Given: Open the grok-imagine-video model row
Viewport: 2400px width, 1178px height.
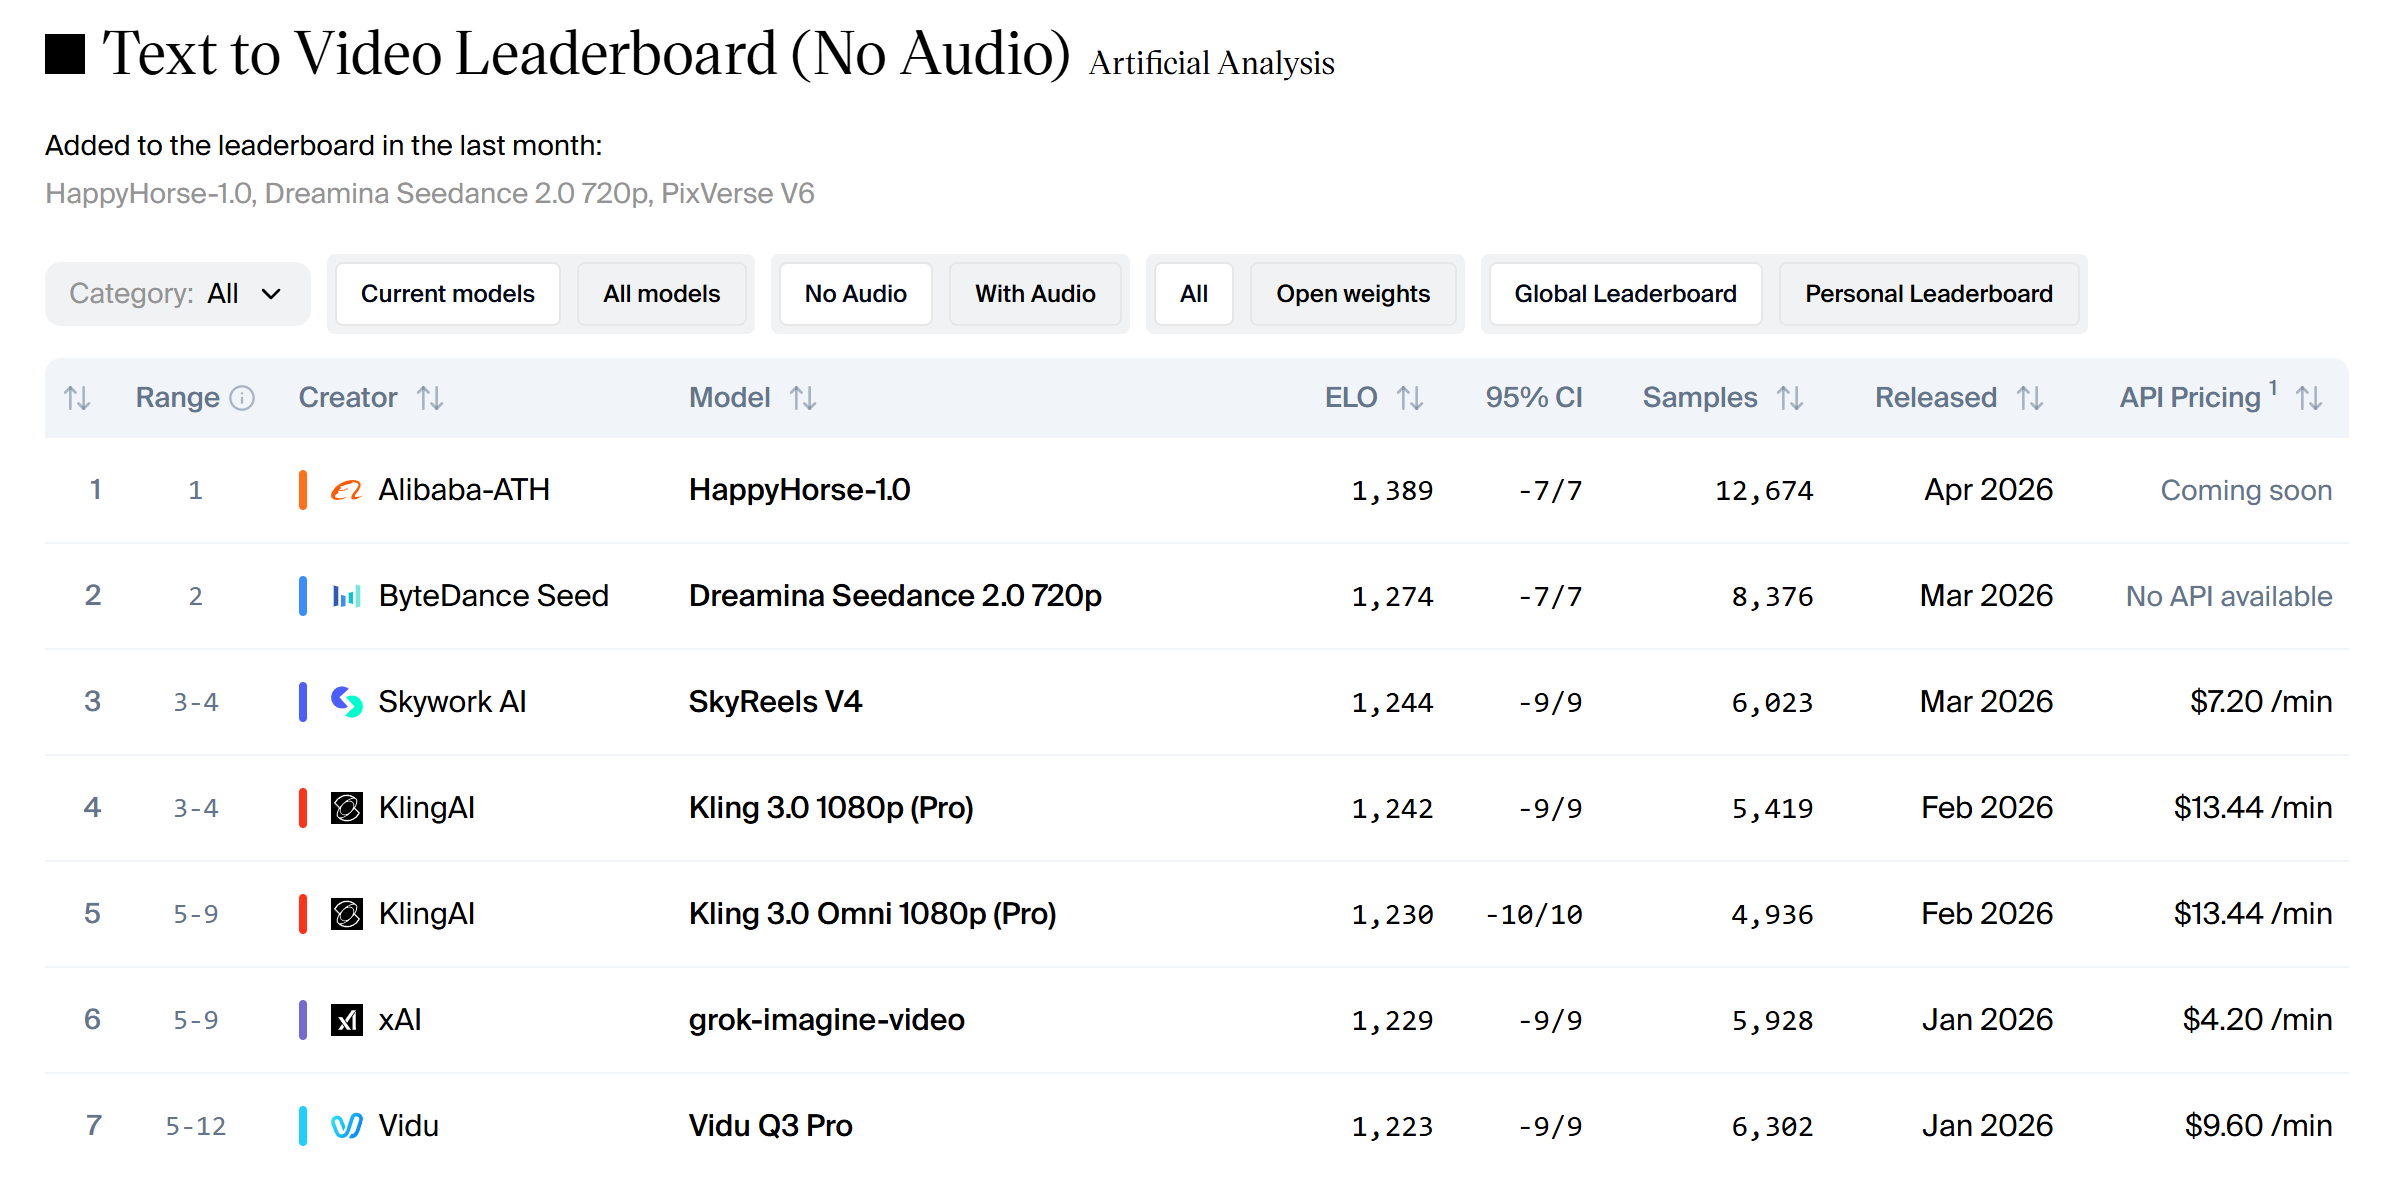Looking at the screenshot, I should tap(826, 1020).
